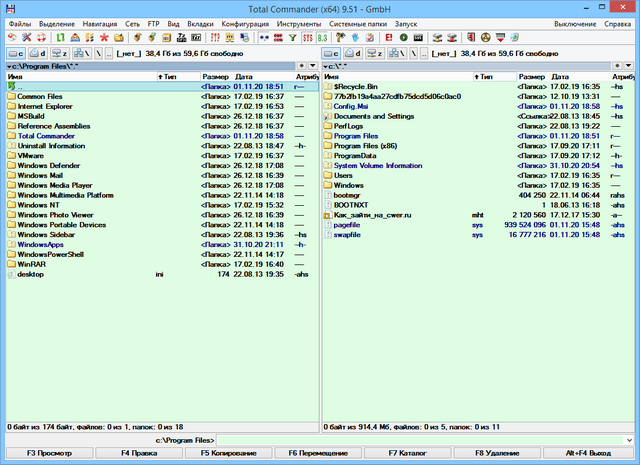This screenshot has height=465, width=640.
Task: Open left panel directory history dropdown arrow
Action: [x=313, y=65]
